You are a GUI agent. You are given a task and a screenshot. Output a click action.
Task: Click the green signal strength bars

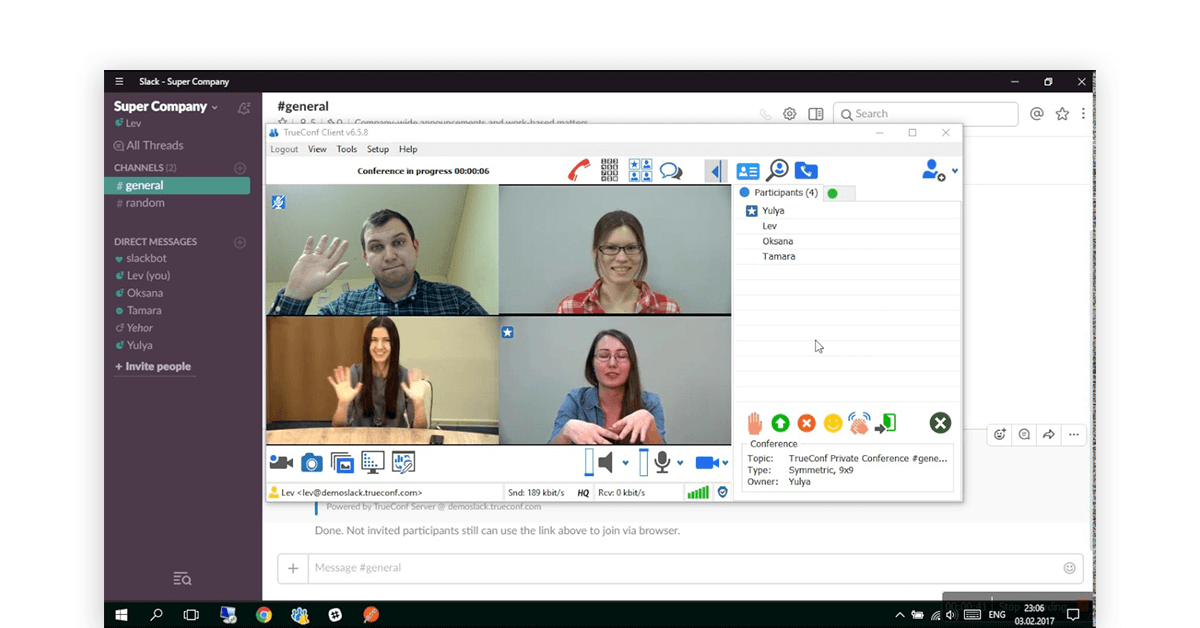tap(697, 492)
